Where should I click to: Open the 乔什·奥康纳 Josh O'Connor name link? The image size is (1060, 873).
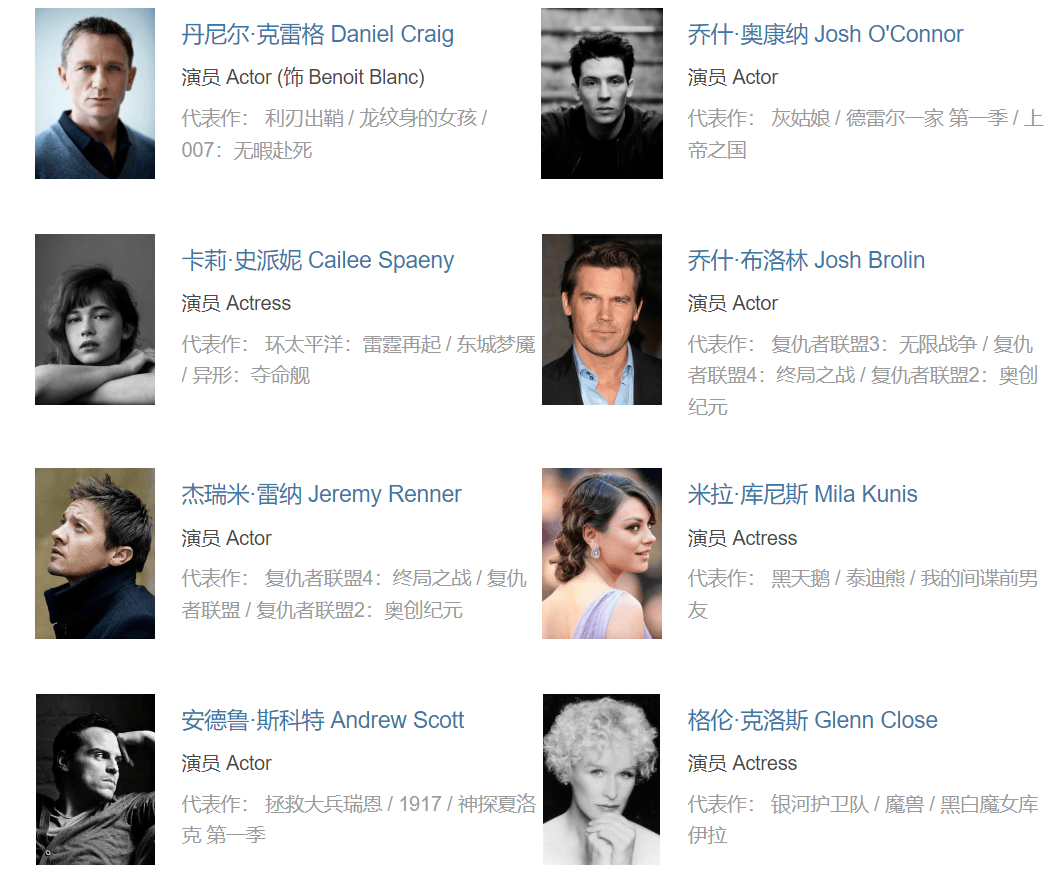[825, 34]
